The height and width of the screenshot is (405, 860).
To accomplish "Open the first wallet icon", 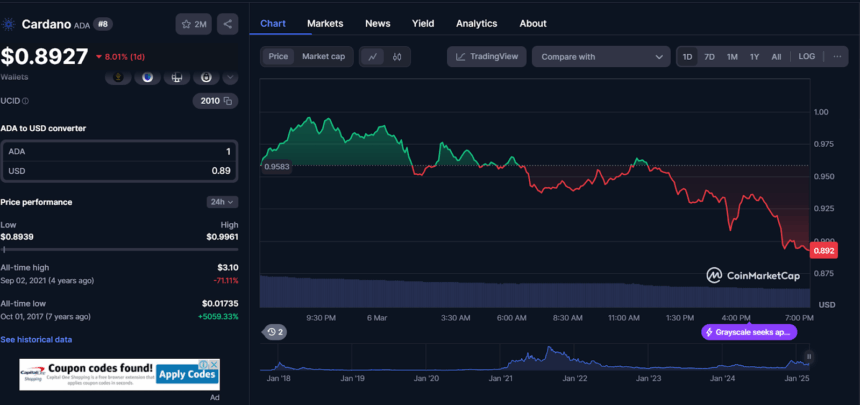I will (117, 78).
